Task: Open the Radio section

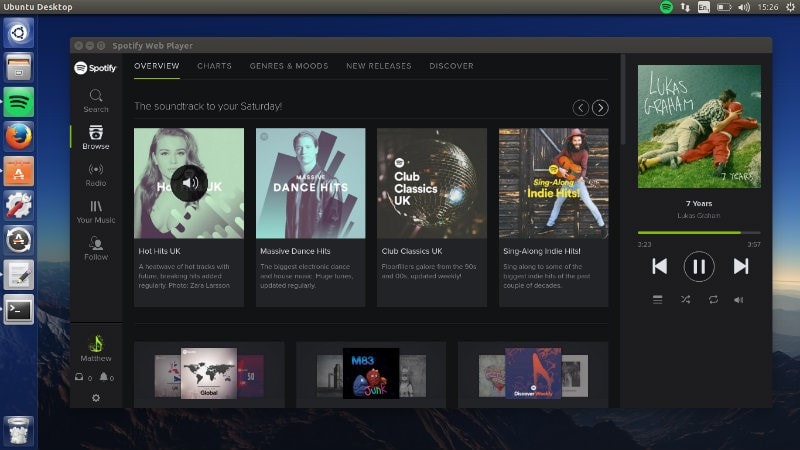Action: (x=96, y=174)
